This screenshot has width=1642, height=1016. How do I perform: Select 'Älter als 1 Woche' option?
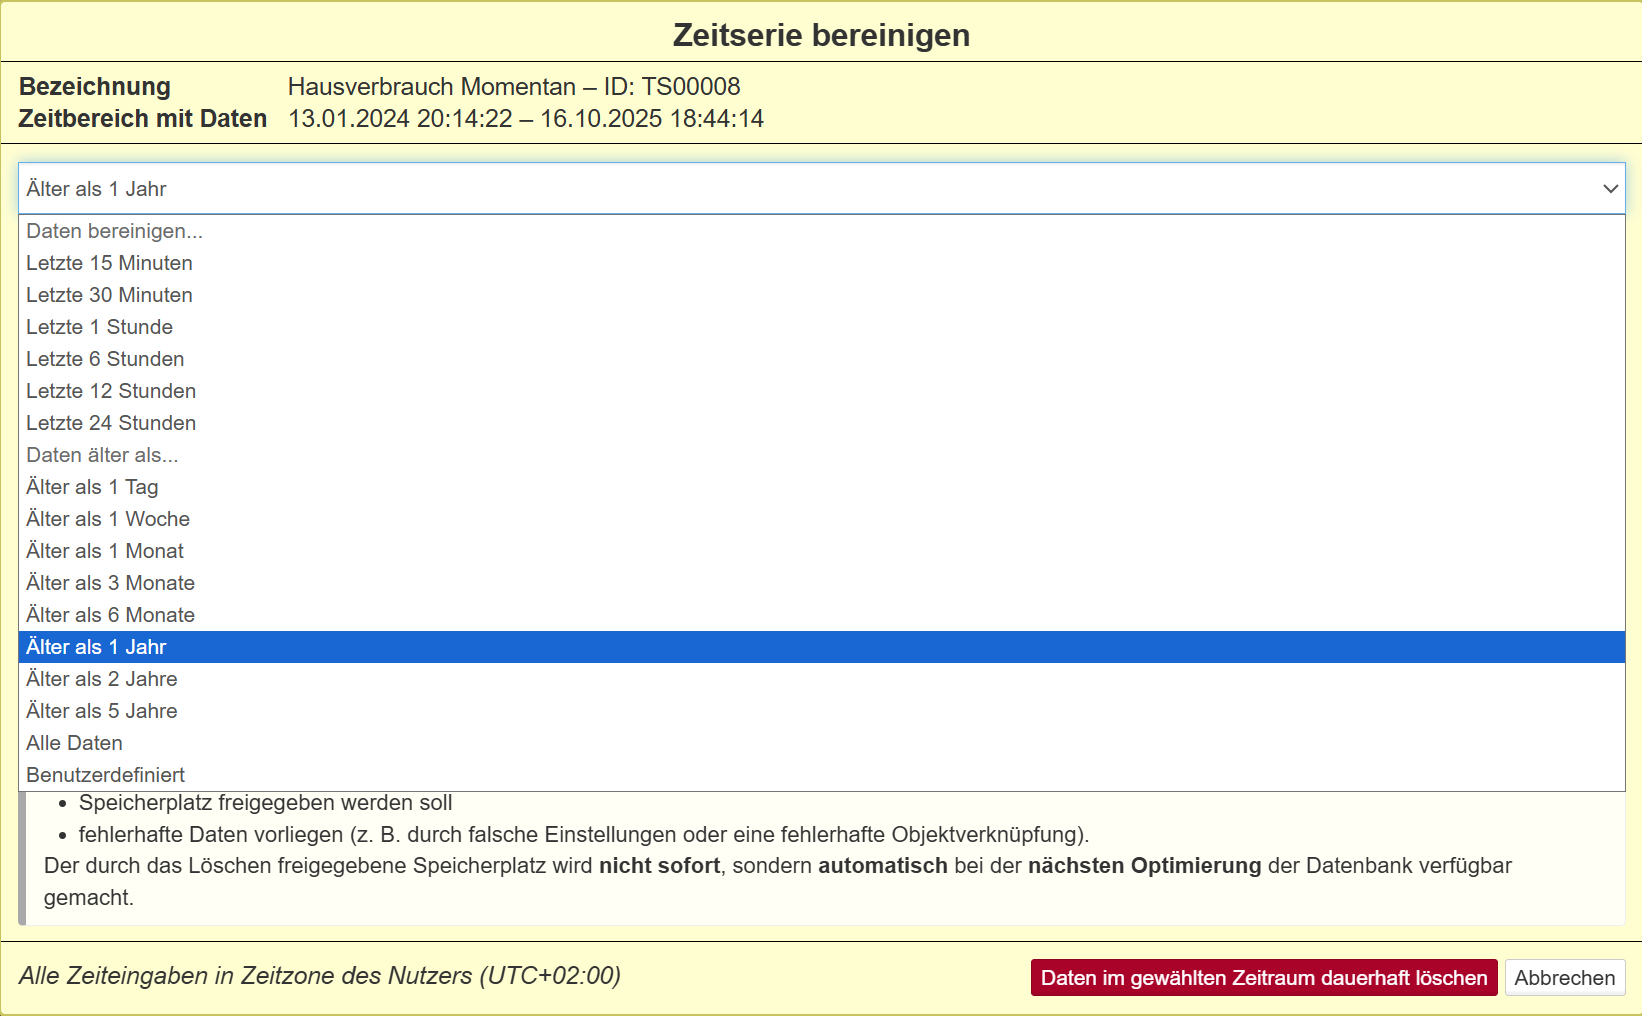pos(108,519)
